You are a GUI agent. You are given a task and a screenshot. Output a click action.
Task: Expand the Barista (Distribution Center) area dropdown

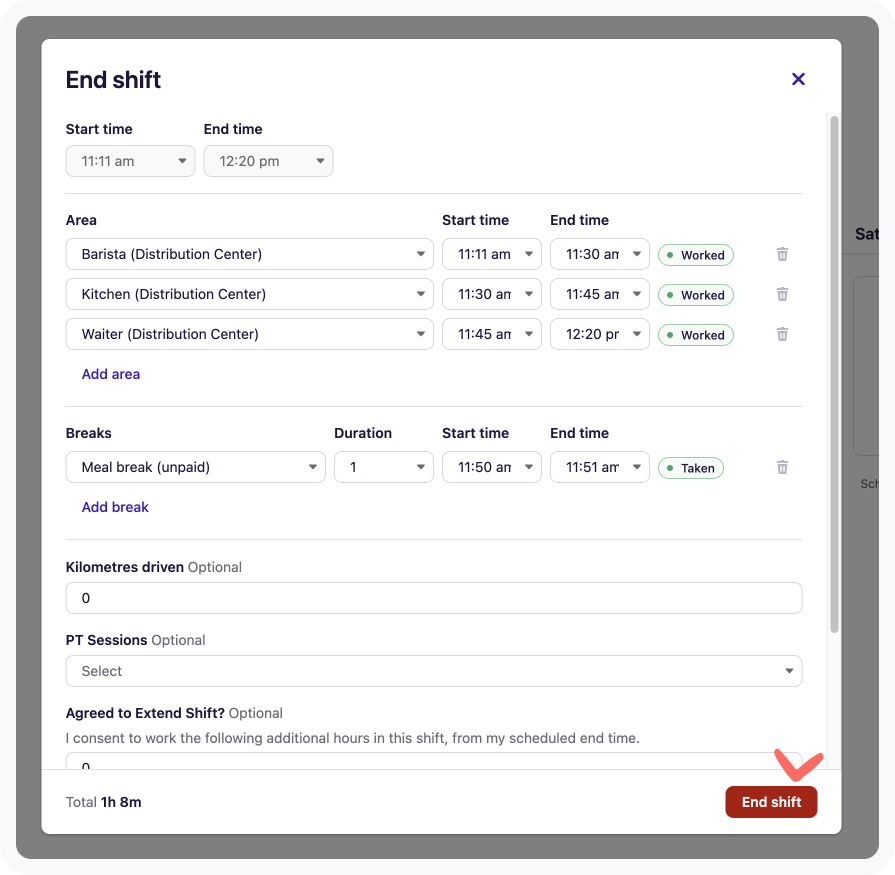tap(249, 254)
